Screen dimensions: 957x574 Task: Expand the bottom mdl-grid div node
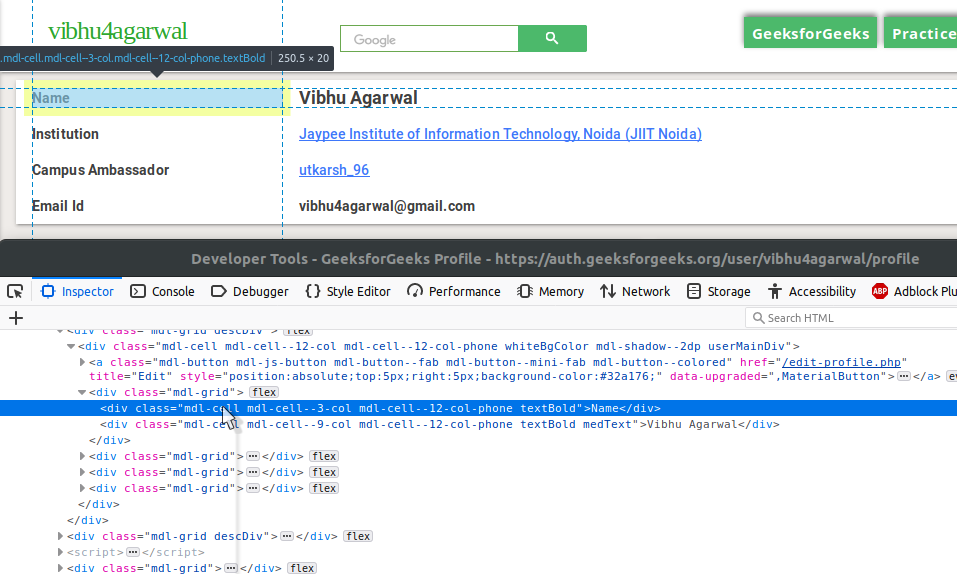tap(60, 568)
